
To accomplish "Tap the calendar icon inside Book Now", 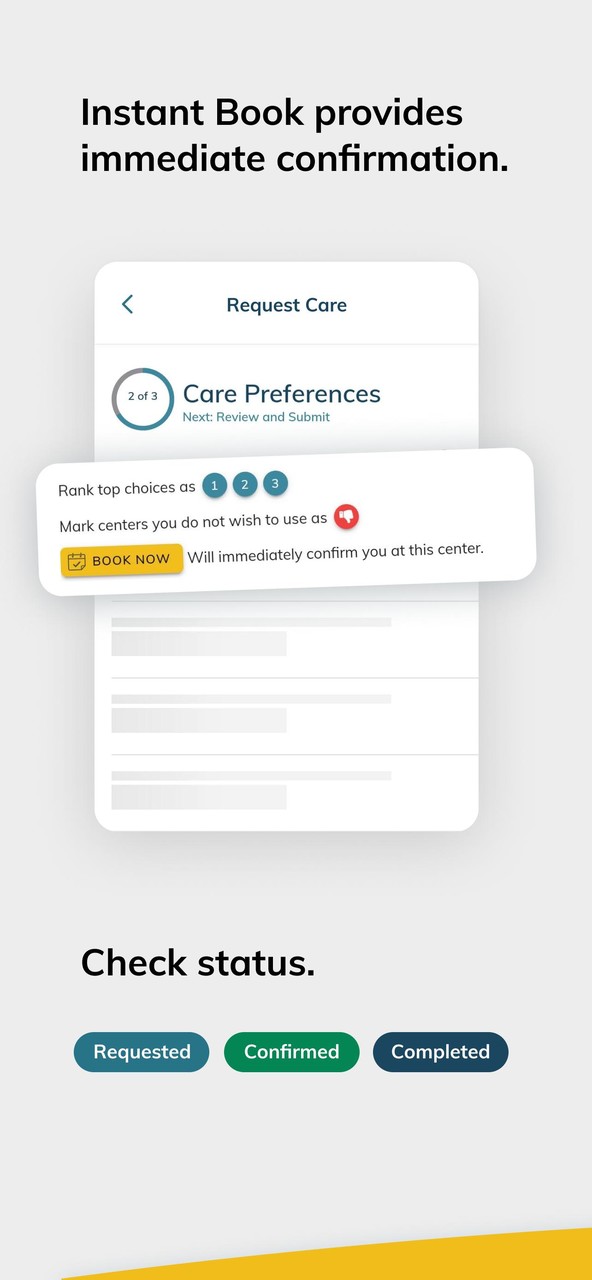I will click(x=78, y=561).
